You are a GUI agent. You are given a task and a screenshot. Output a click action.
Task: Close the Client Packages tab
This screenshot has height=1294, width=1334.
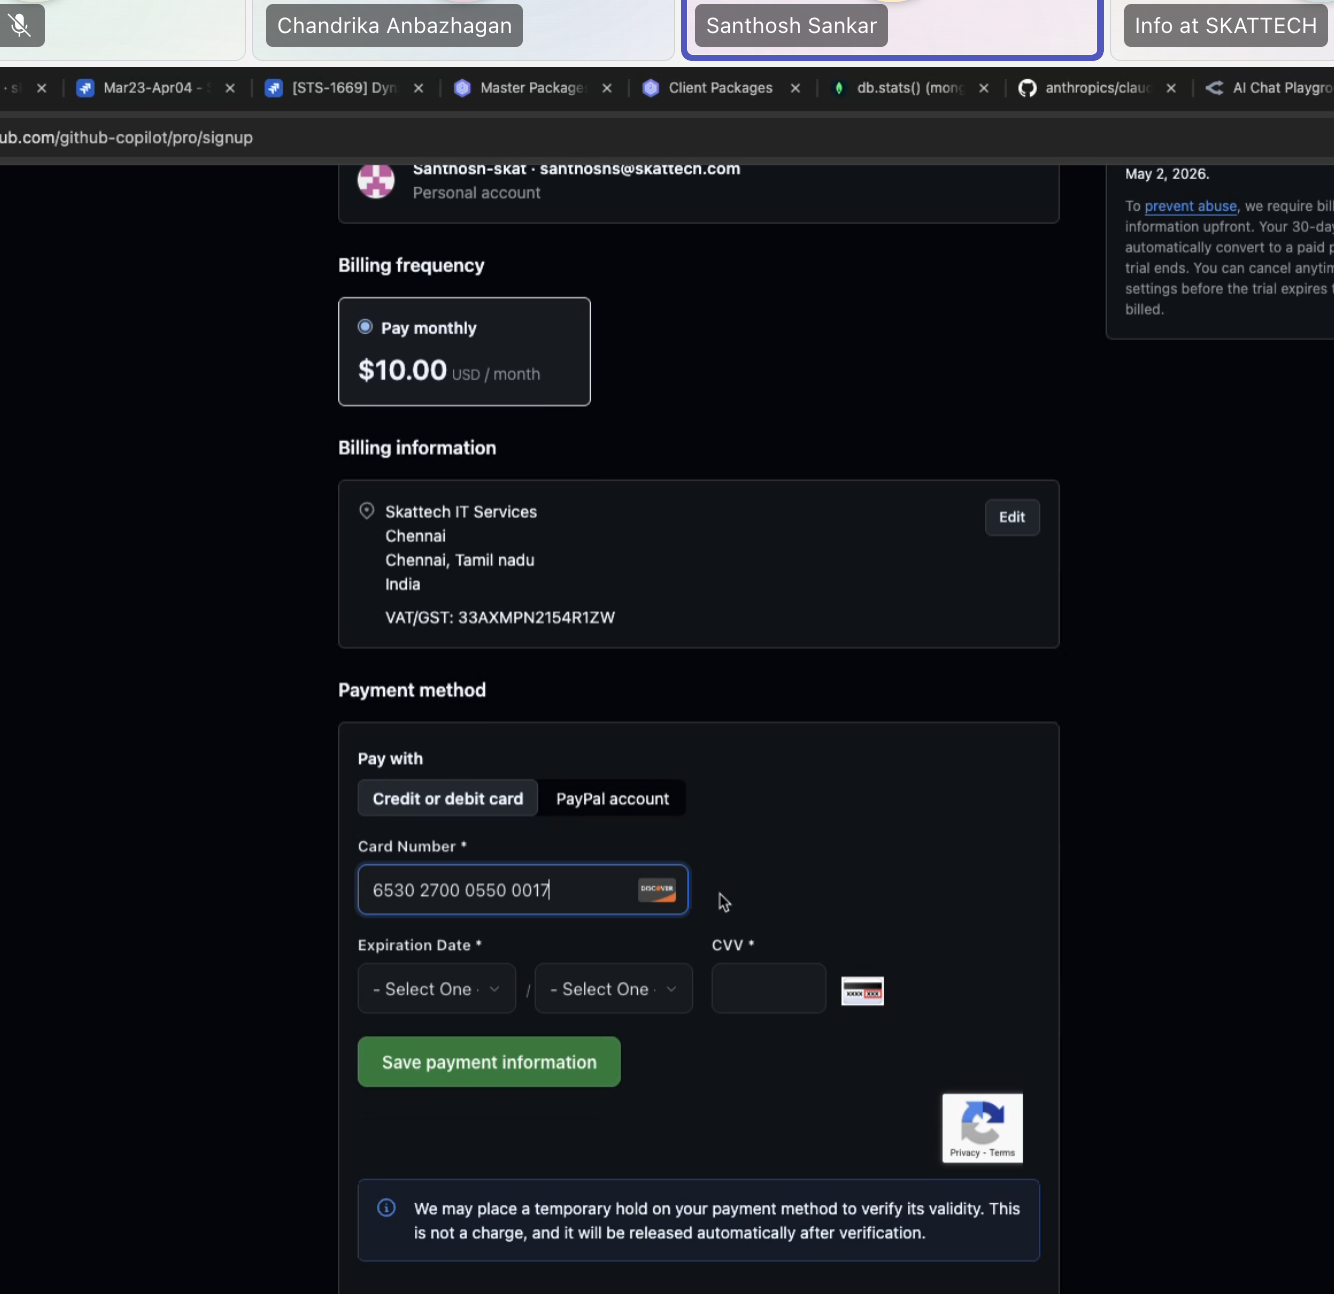point(795,88)
